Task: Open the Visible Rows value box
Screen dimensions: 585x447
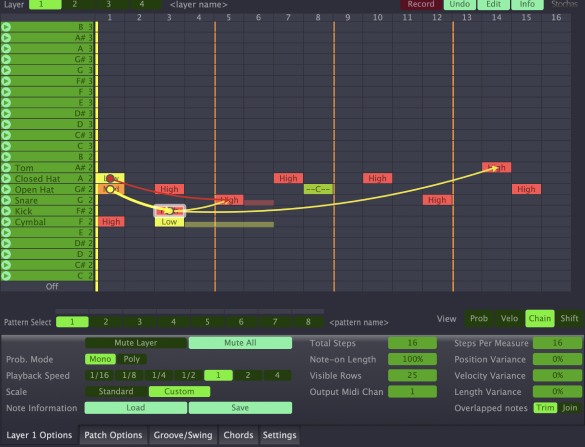Action: 412,375
